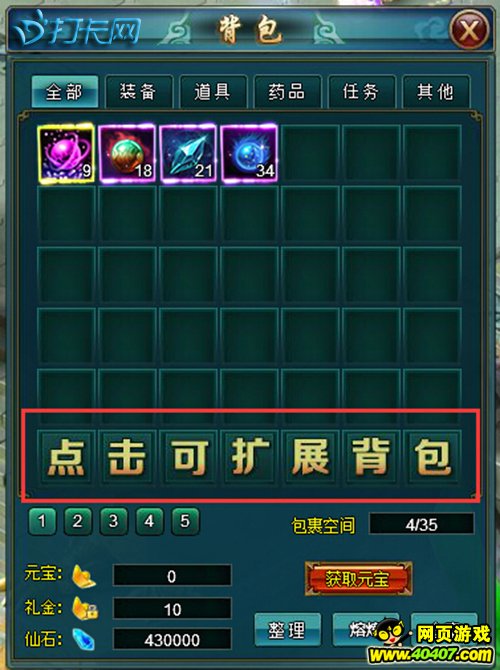Image resolution: width=500 pixels, height=670 pixels.
Task: Click the gold yuanbao ingot icon
Action: 83,576
